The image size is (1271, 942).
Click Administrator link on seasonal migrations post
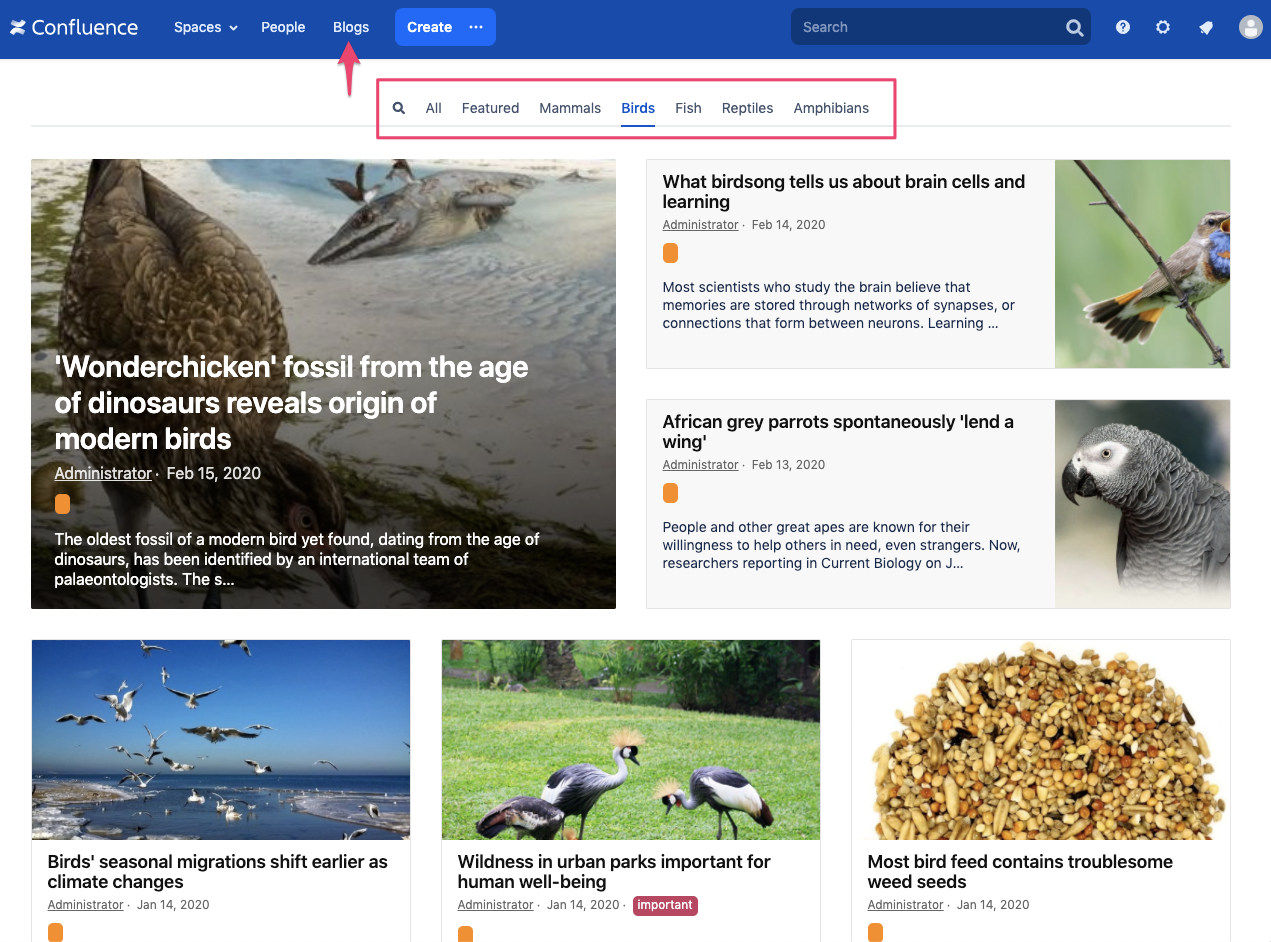[85, 905]
